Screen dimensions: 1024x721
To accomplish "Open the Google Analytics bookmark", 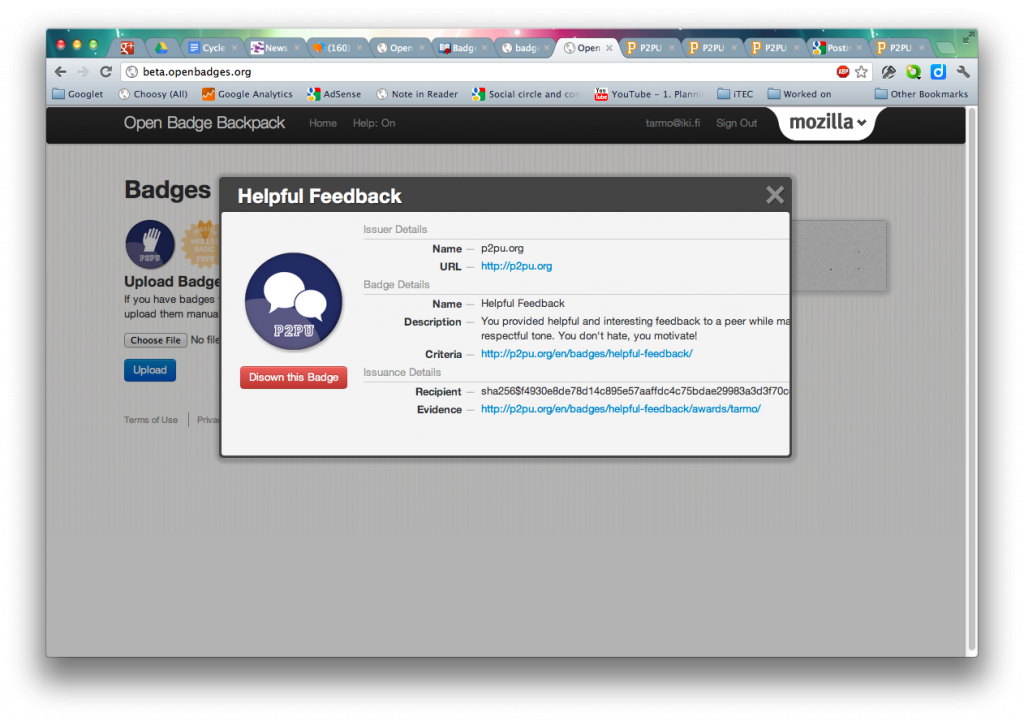I will tap(247, 94).
